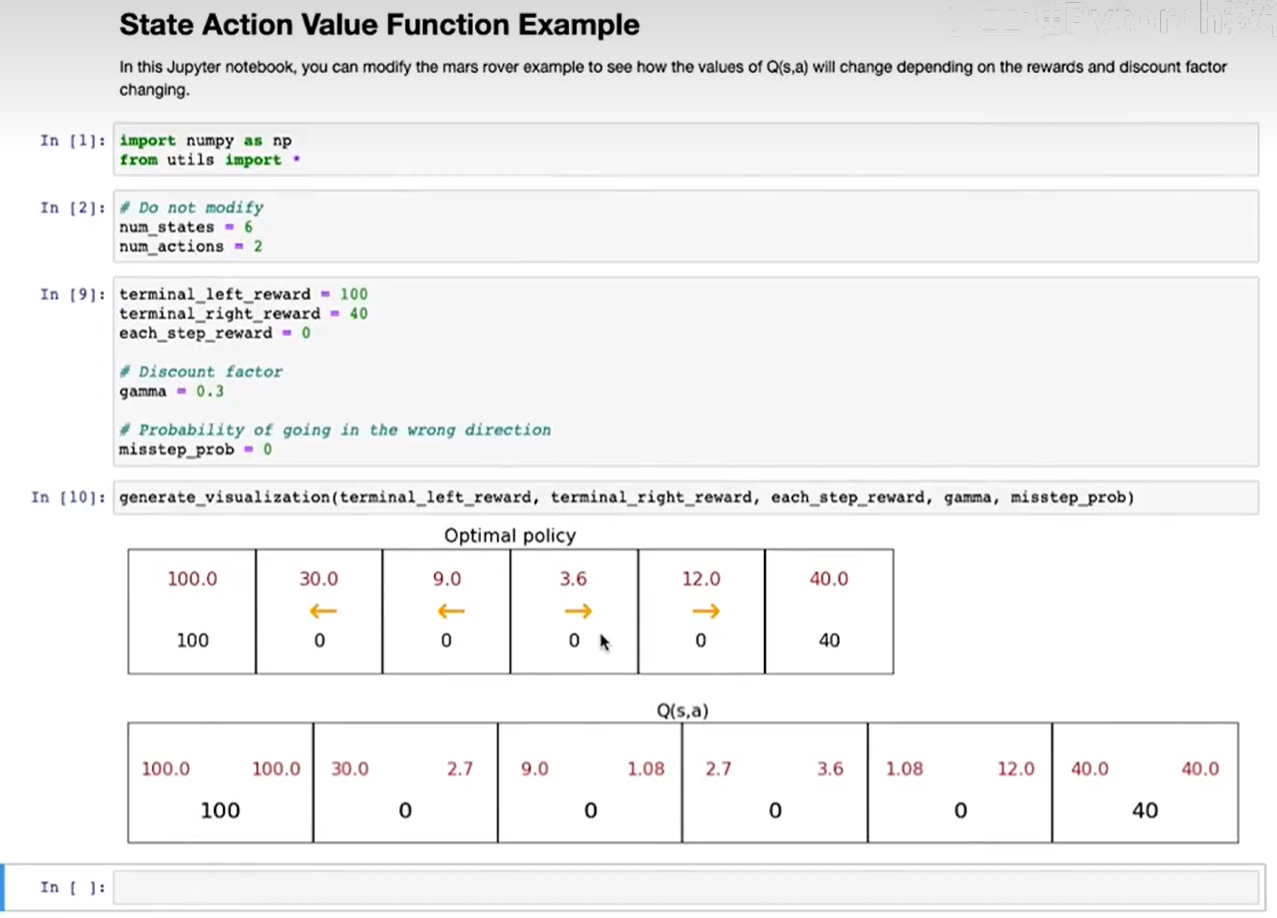Image resolution: width=1277 pixels, height=918 pixels.
Task: Click the 'import numpy as np' line
Action: tap(205, 141)
